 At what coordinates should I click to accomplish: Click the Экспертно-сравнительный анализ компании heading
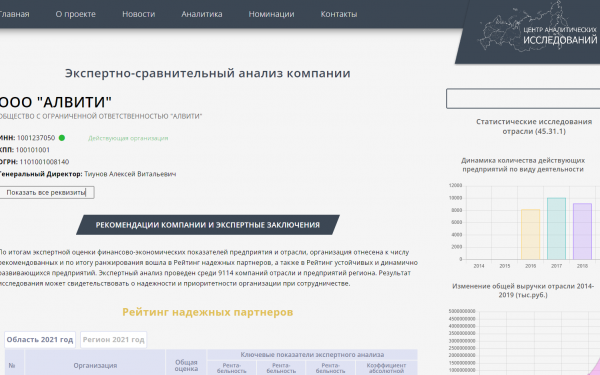[208, 73]
